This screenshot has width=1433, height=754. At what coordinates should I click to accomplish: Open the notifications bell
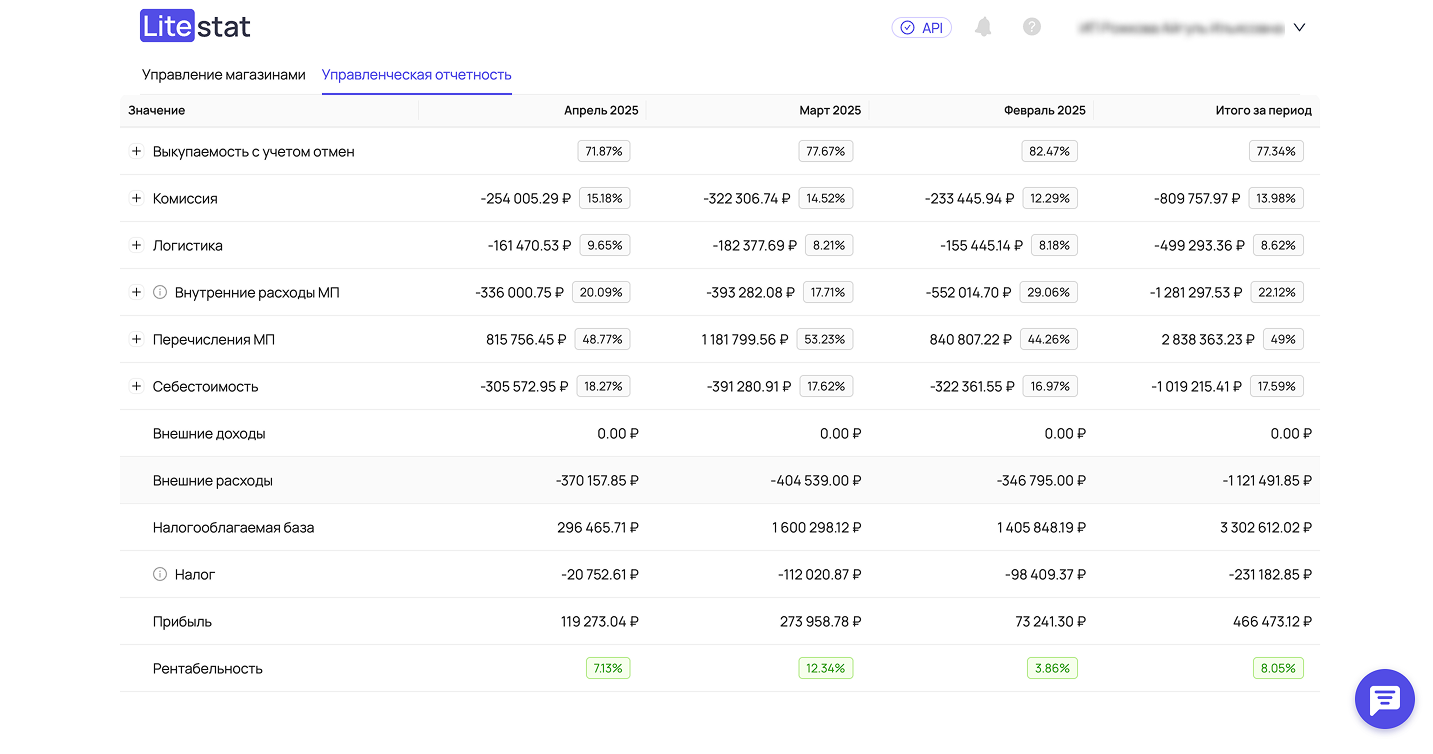[984, 27]
